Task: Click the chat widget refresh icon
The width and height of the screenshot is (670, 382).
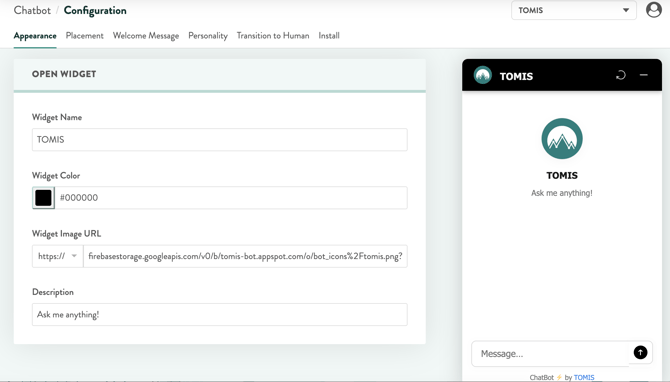Action: (x=620, y=75)
